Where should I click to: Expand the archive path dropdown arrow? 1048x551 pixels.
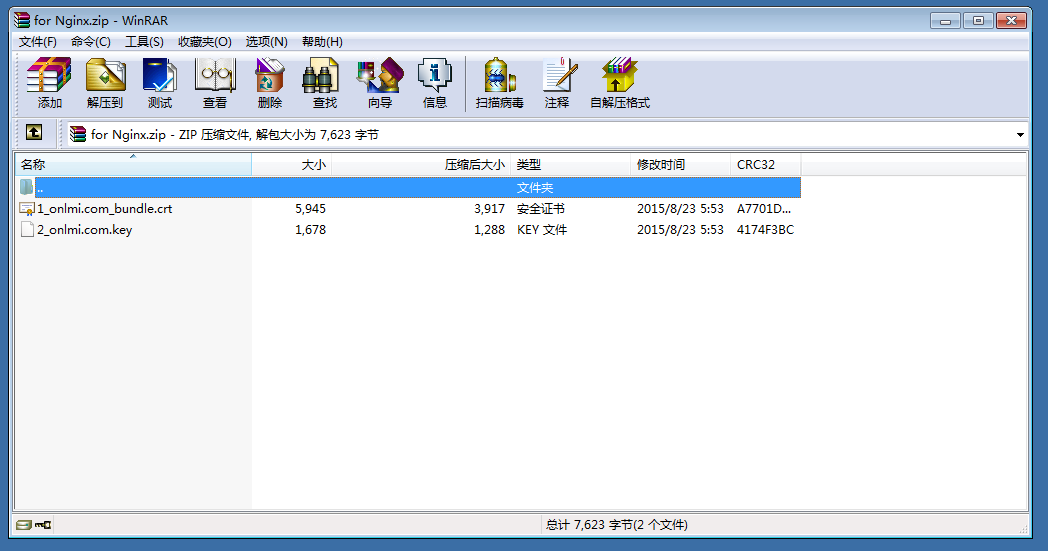pos(1020,135)
